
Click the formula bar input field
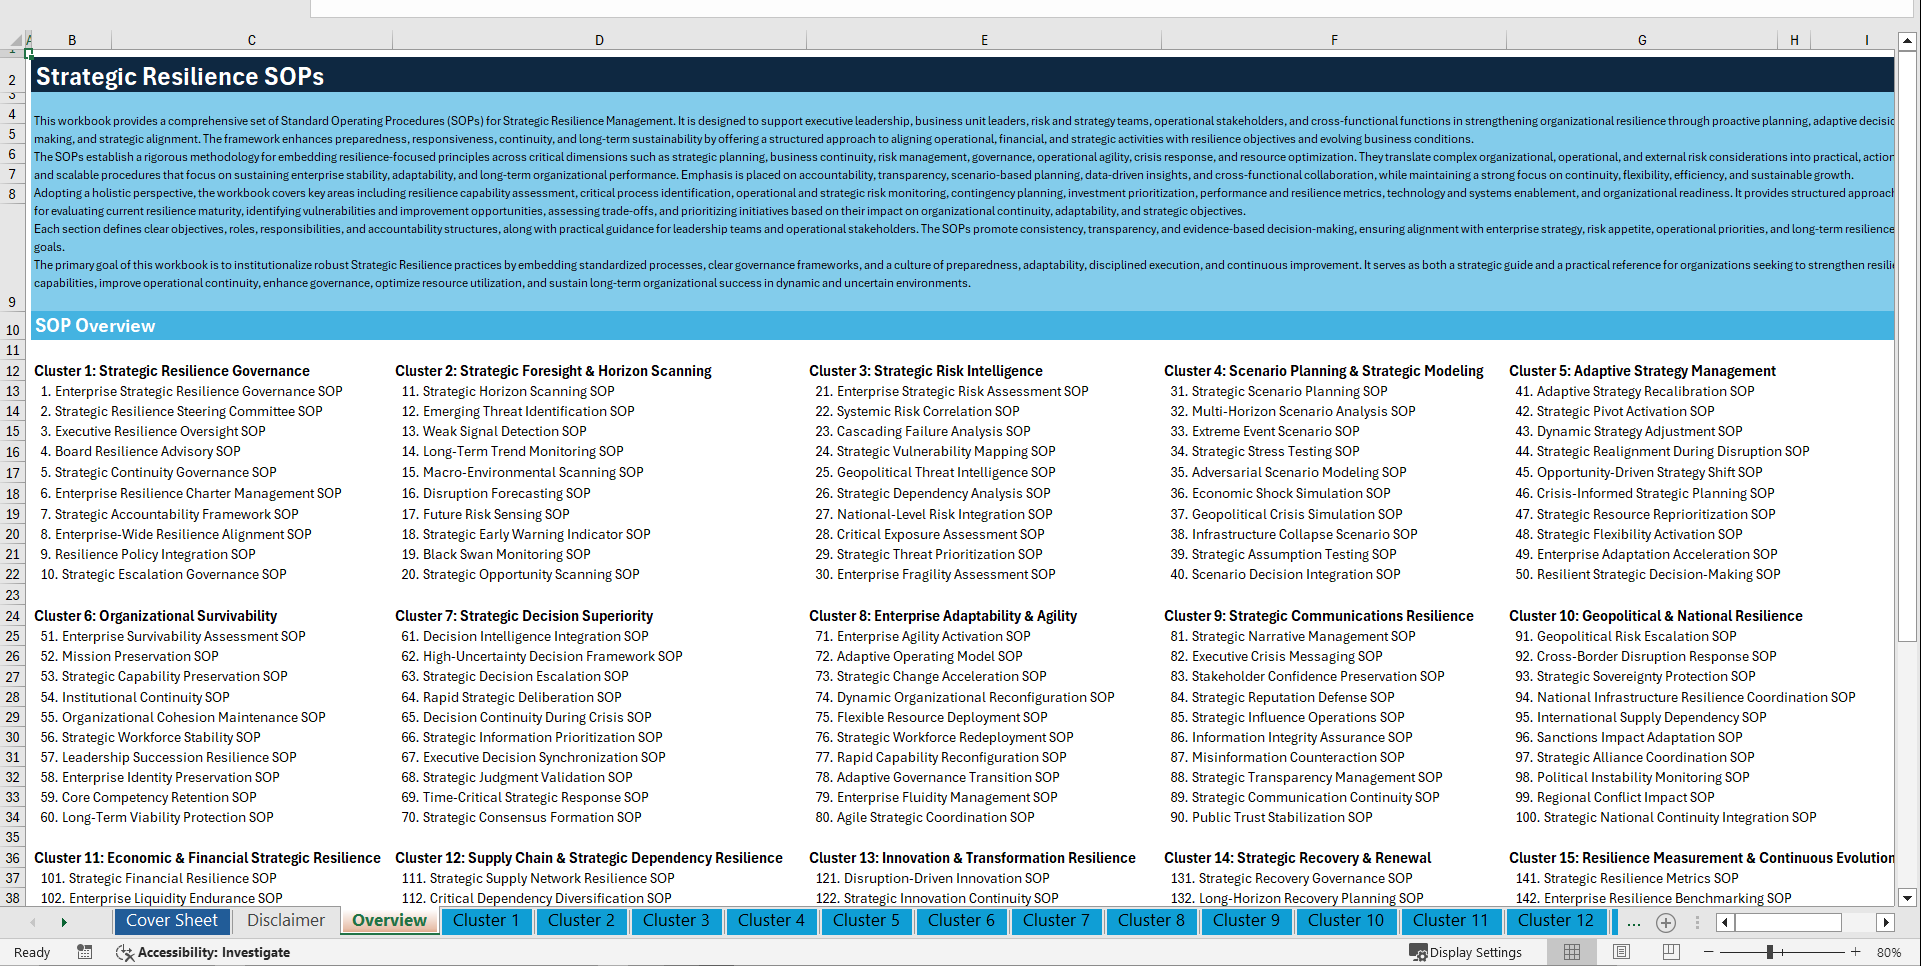1110,8
